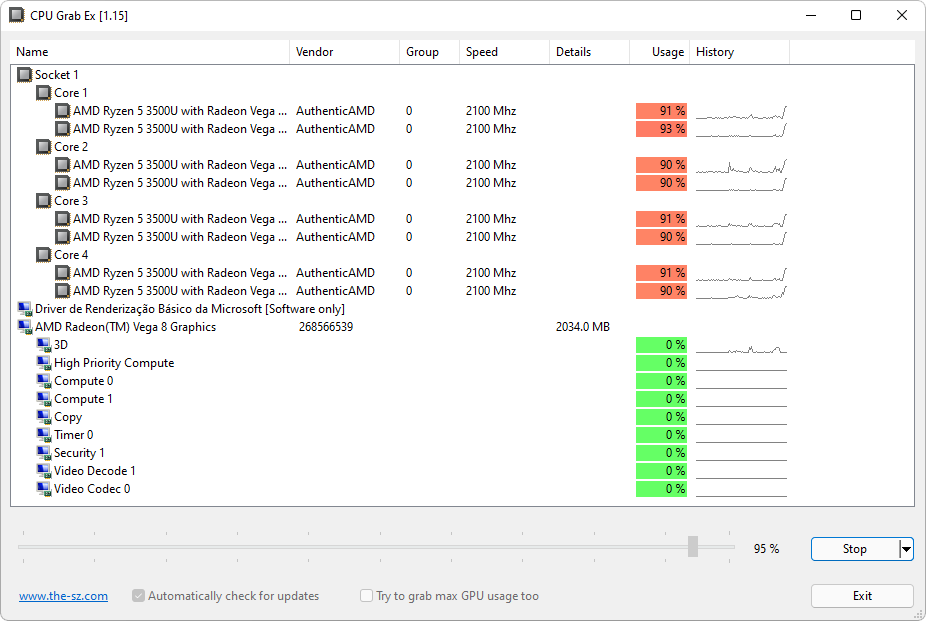Screen dimensions: 926x621
Task: Click the 95 % load value label
Action: [x=766, y=549]
